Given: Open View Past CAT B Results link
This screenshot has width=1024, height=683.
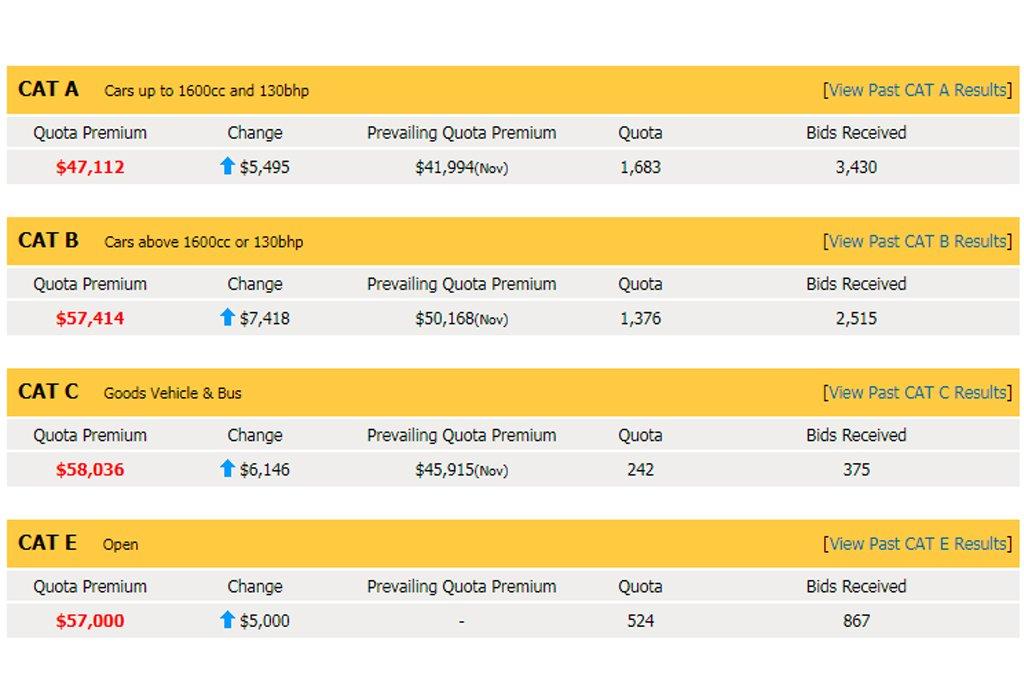Looking at the screenshot, I should tap(918, 241).
